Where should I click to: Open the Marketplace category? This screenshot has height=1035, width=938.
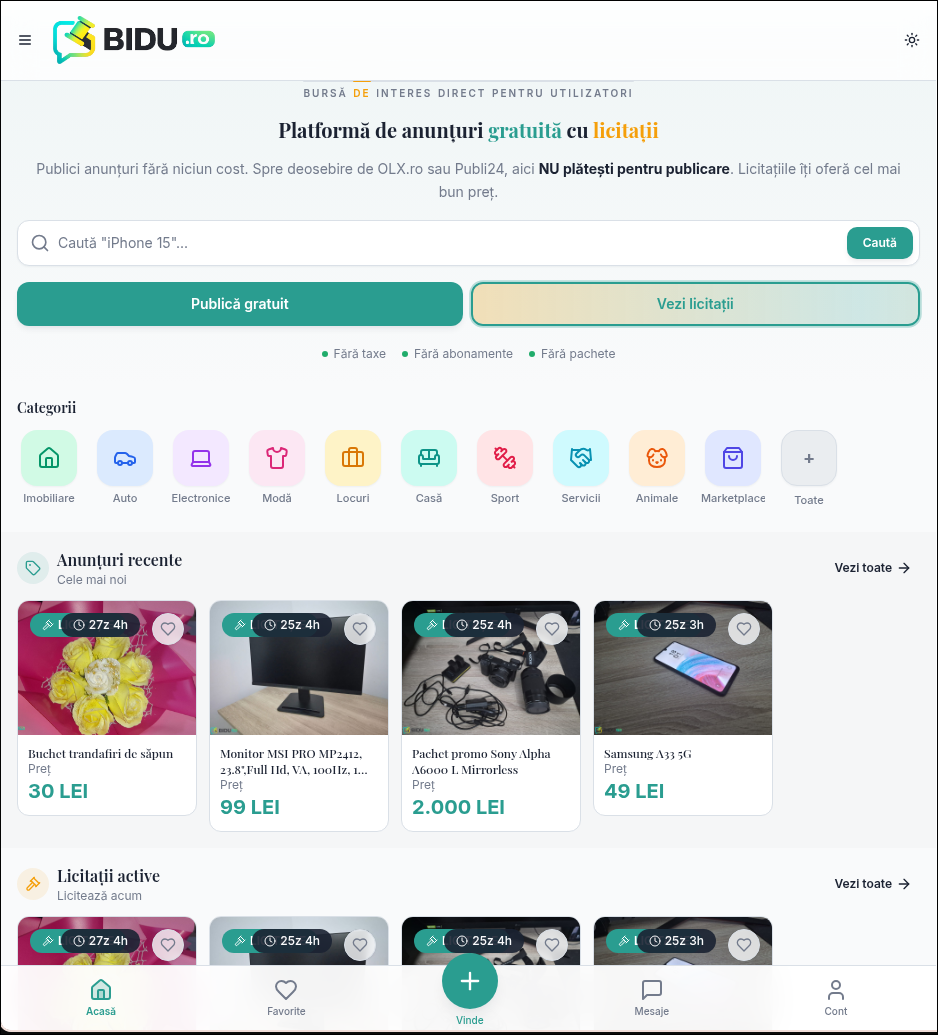pyautogui.click(x=732, y=456)
